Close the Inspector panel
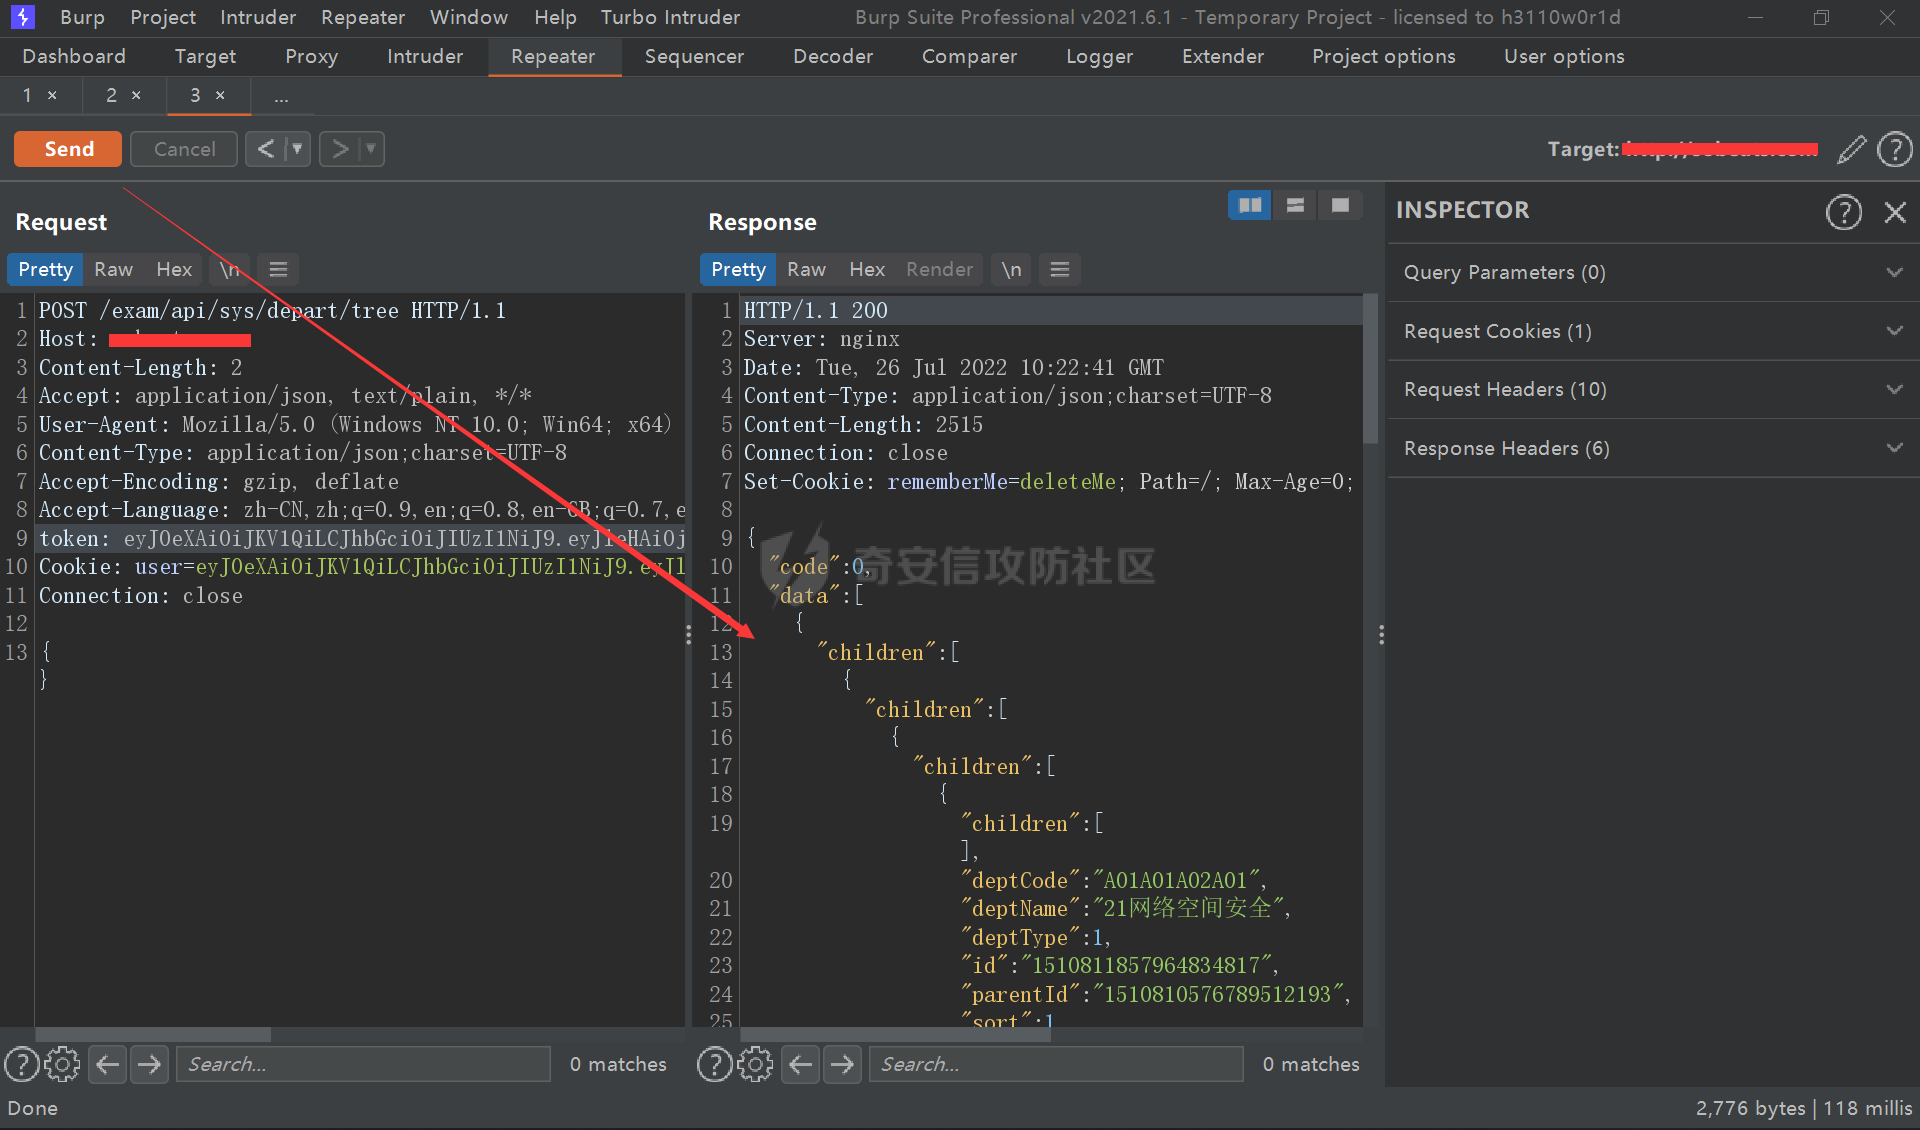Image resolution: width=1920 pixels, height=1130 pixels. (1895, 212)
